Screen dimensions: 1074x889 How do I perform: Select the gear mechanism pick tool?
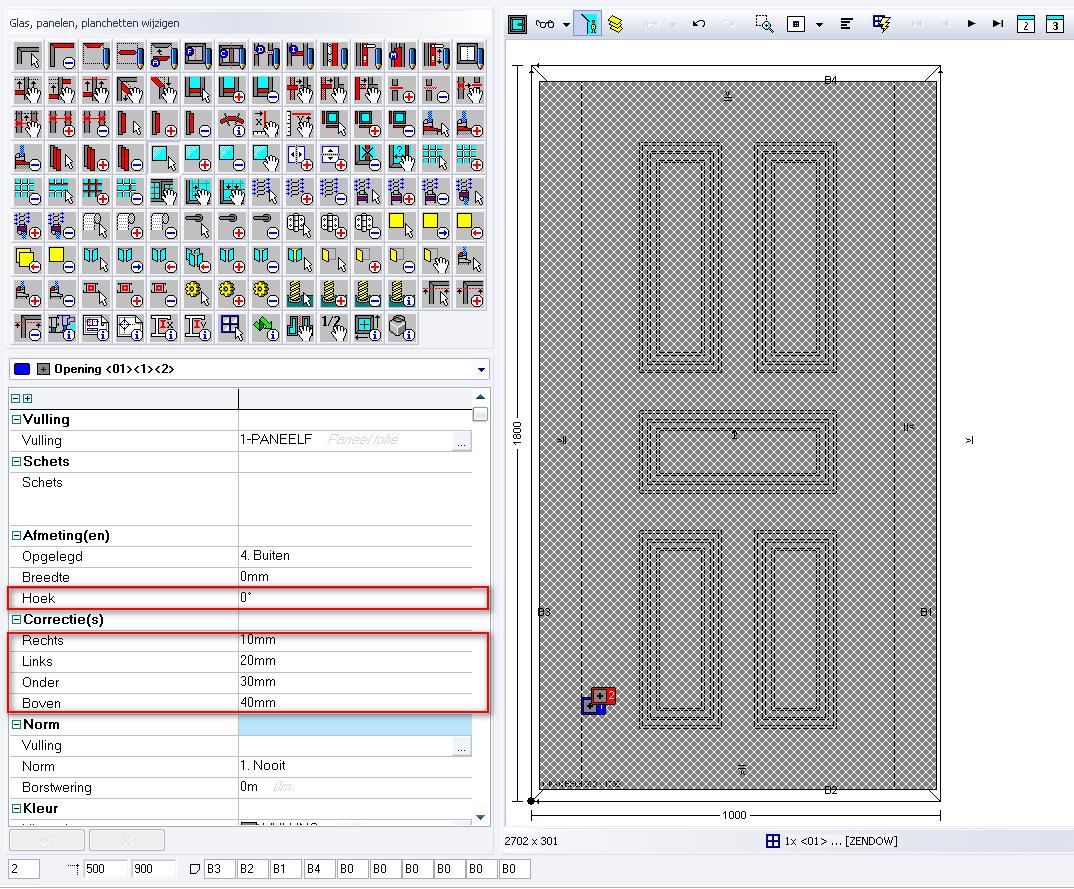click(198, 293)
